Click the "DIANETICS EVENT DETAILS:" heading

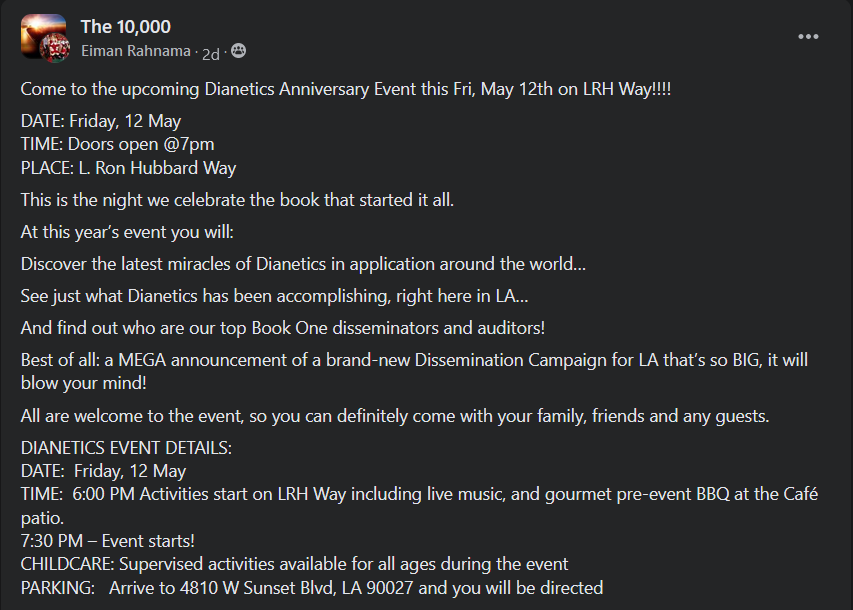click(x=126, y=448)
